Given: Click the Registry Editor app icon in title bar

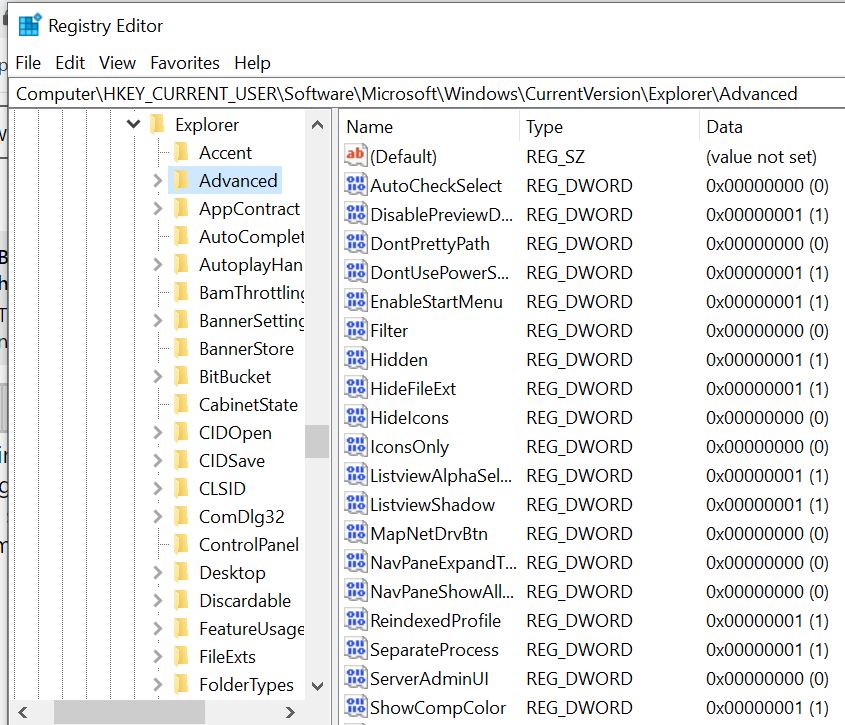Looking at the screenshot, I should (x=30, y=25).
